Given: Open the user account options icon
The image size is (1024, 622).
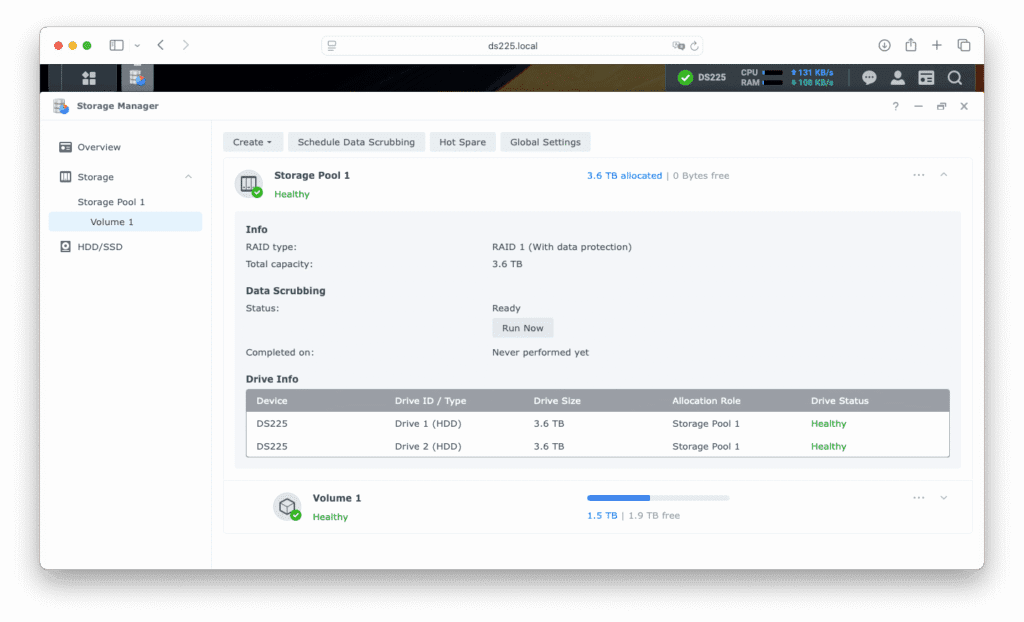Looking at the screenshot, I should coord(898,78).
